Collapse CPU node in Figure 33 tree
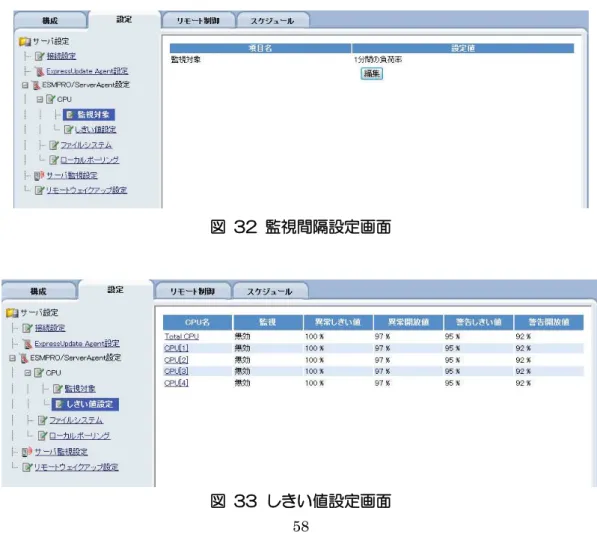 pyautogui.click(x=27, y=373)
